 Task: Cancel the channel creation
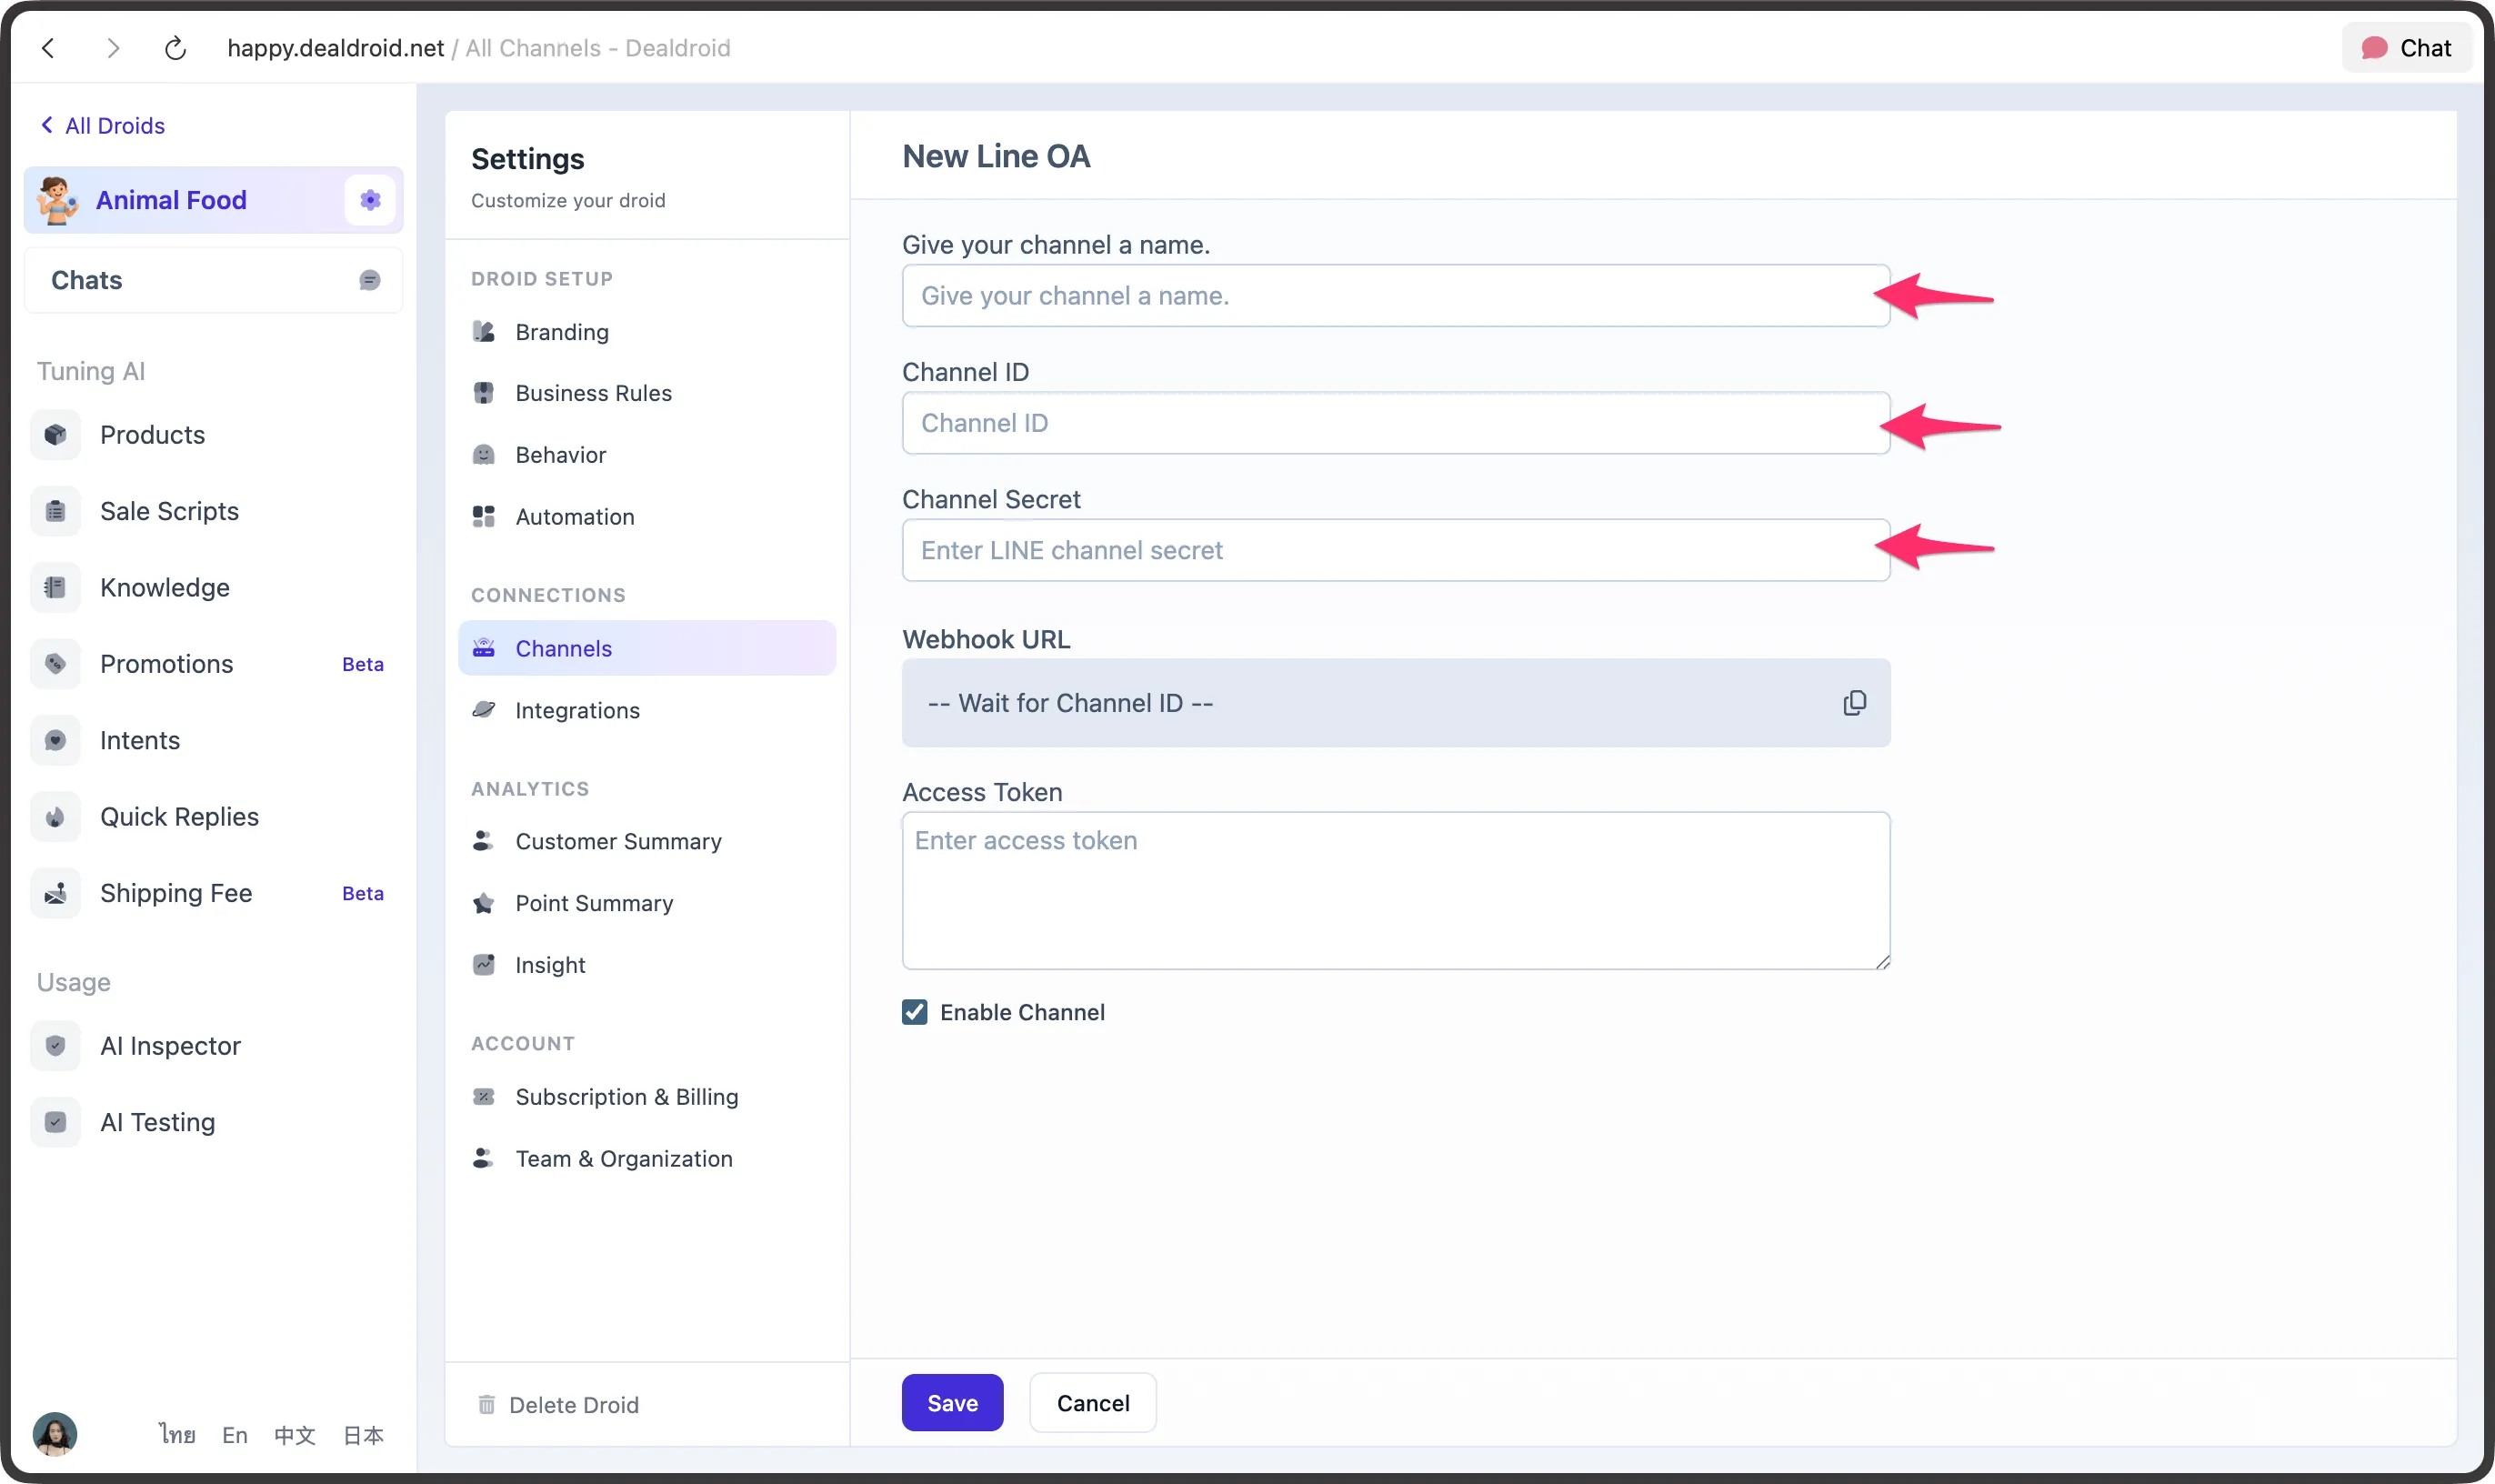point(1091,1402)
